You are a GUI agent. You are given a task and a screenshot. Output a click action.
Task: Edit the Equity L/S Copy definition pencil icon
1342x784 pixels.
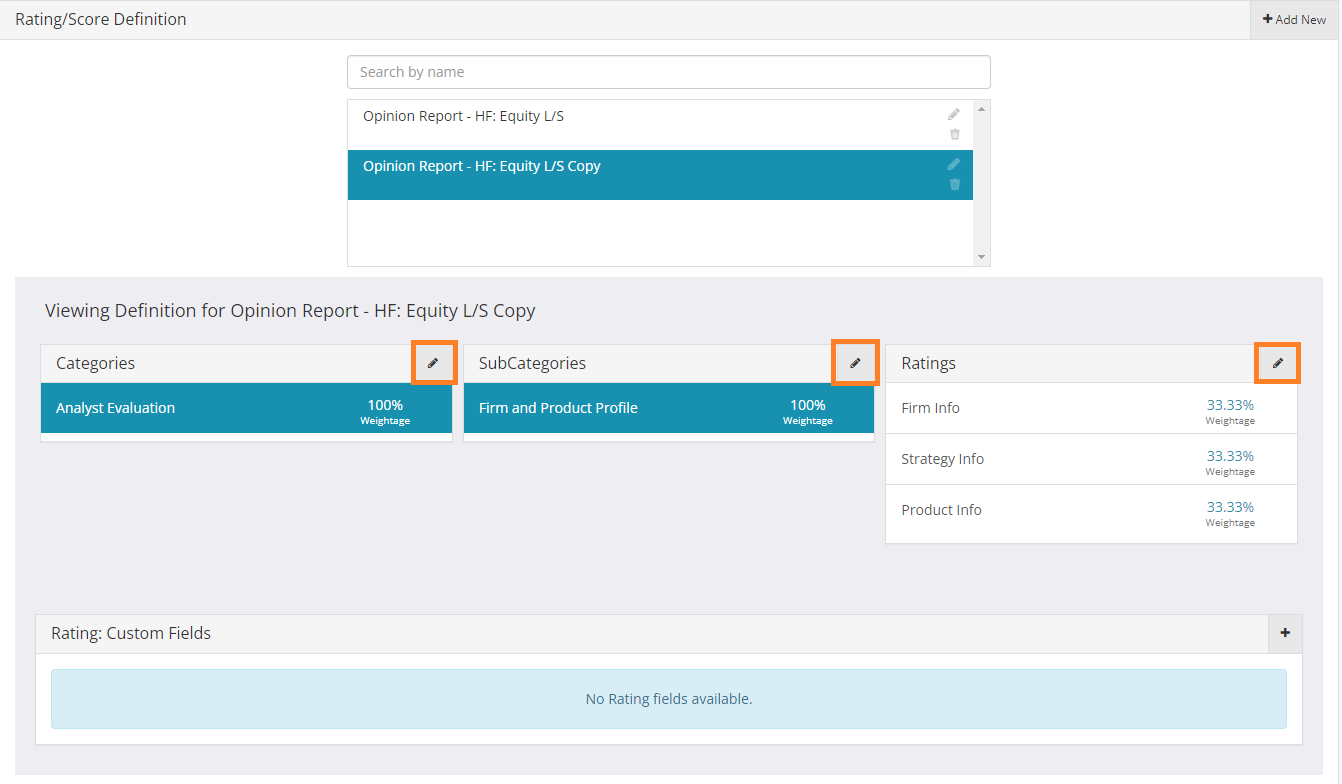[954, 164]
